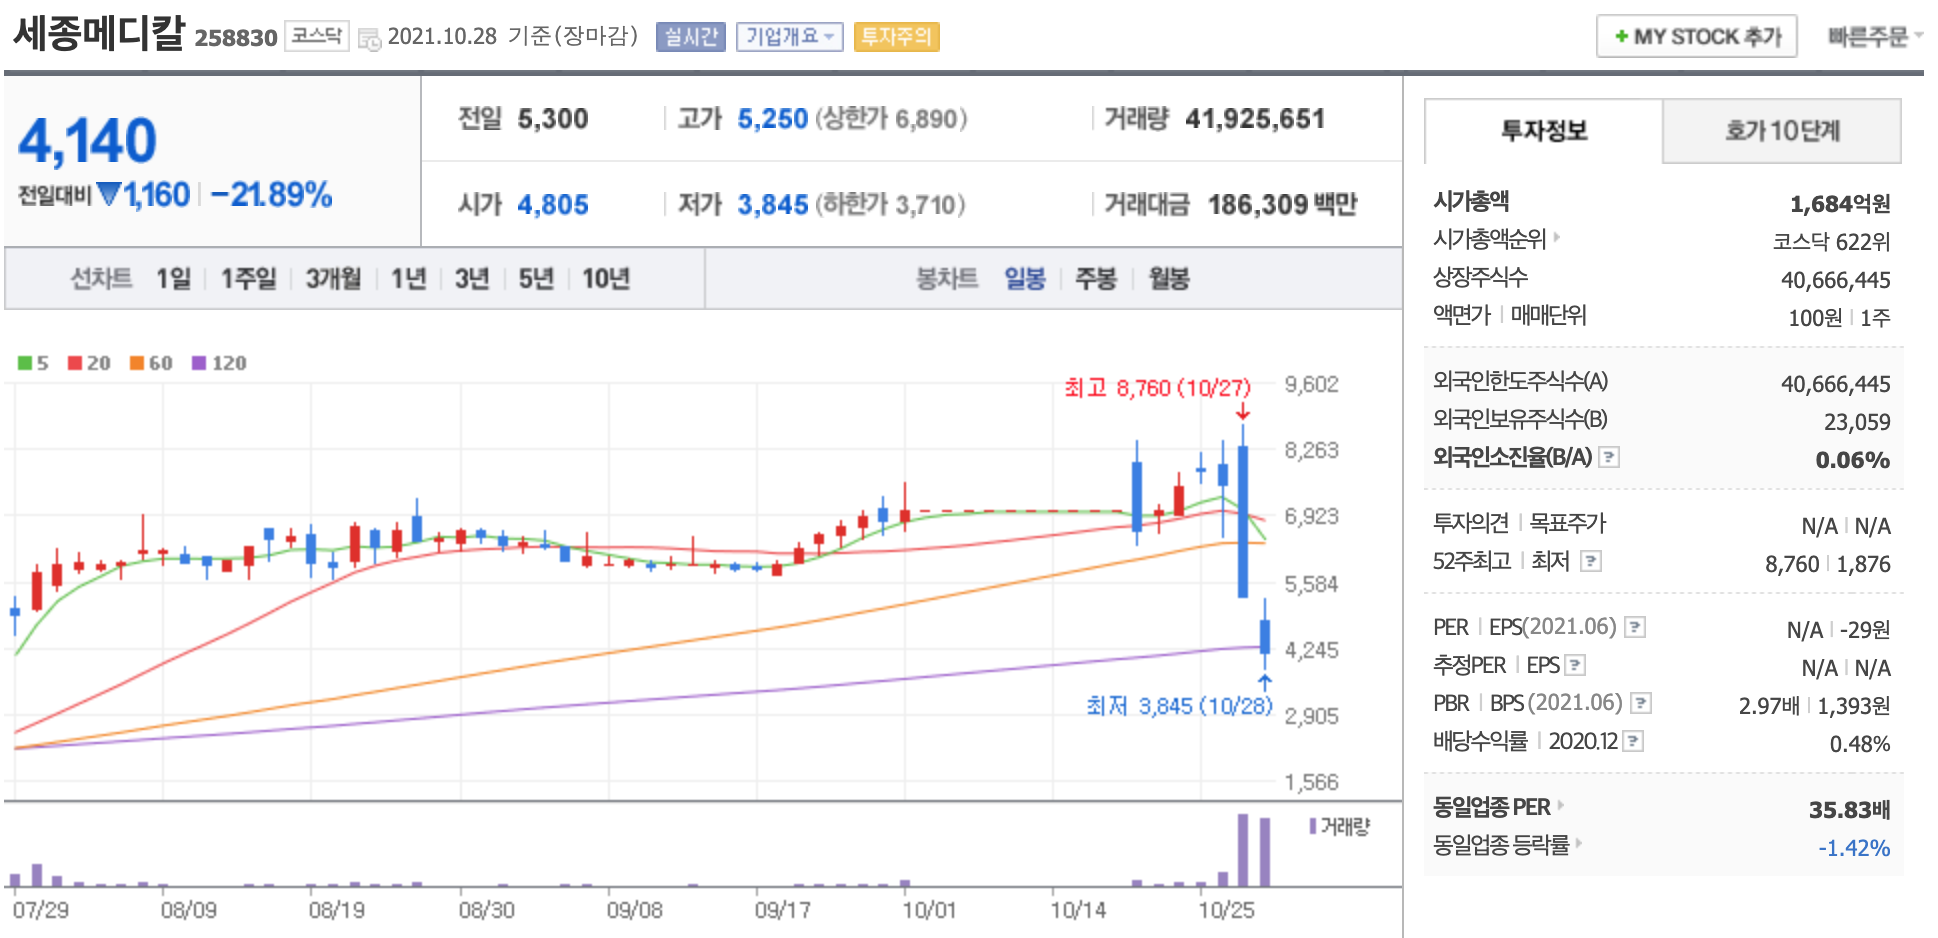The height and width of the screenshot is (938, 1938).
Task: Switch to the 투자정보 tab
Action: 1543,131
